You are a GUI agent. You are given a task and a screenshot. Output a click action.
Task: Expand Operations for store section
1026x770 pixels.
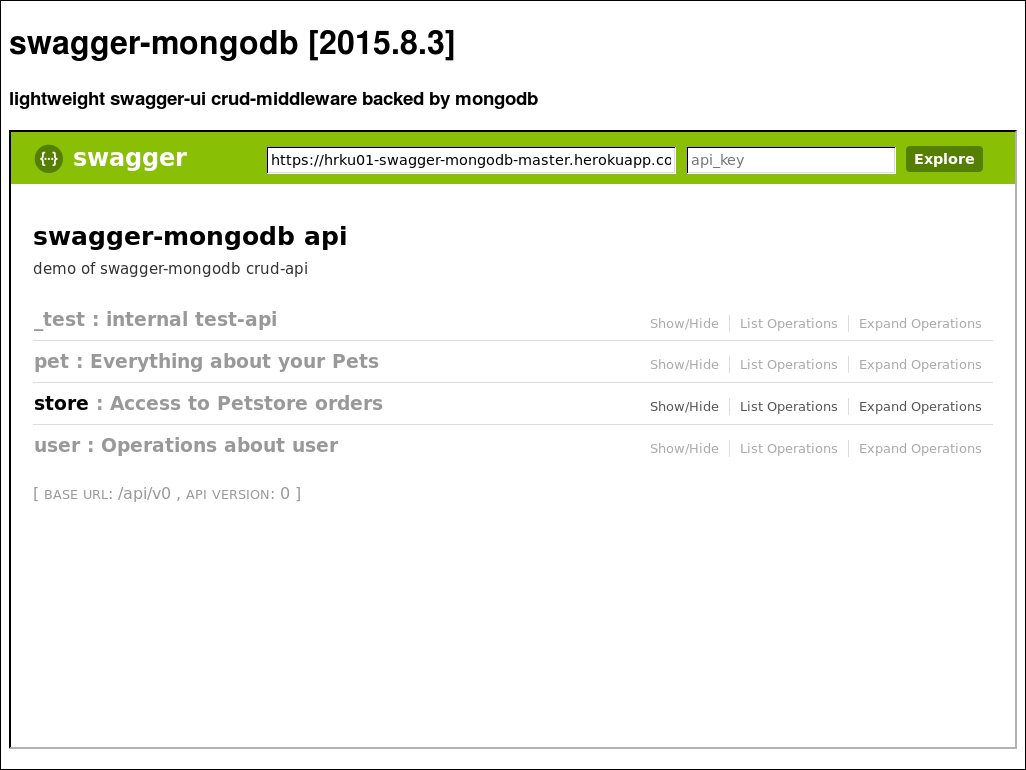tap(920, 406)
